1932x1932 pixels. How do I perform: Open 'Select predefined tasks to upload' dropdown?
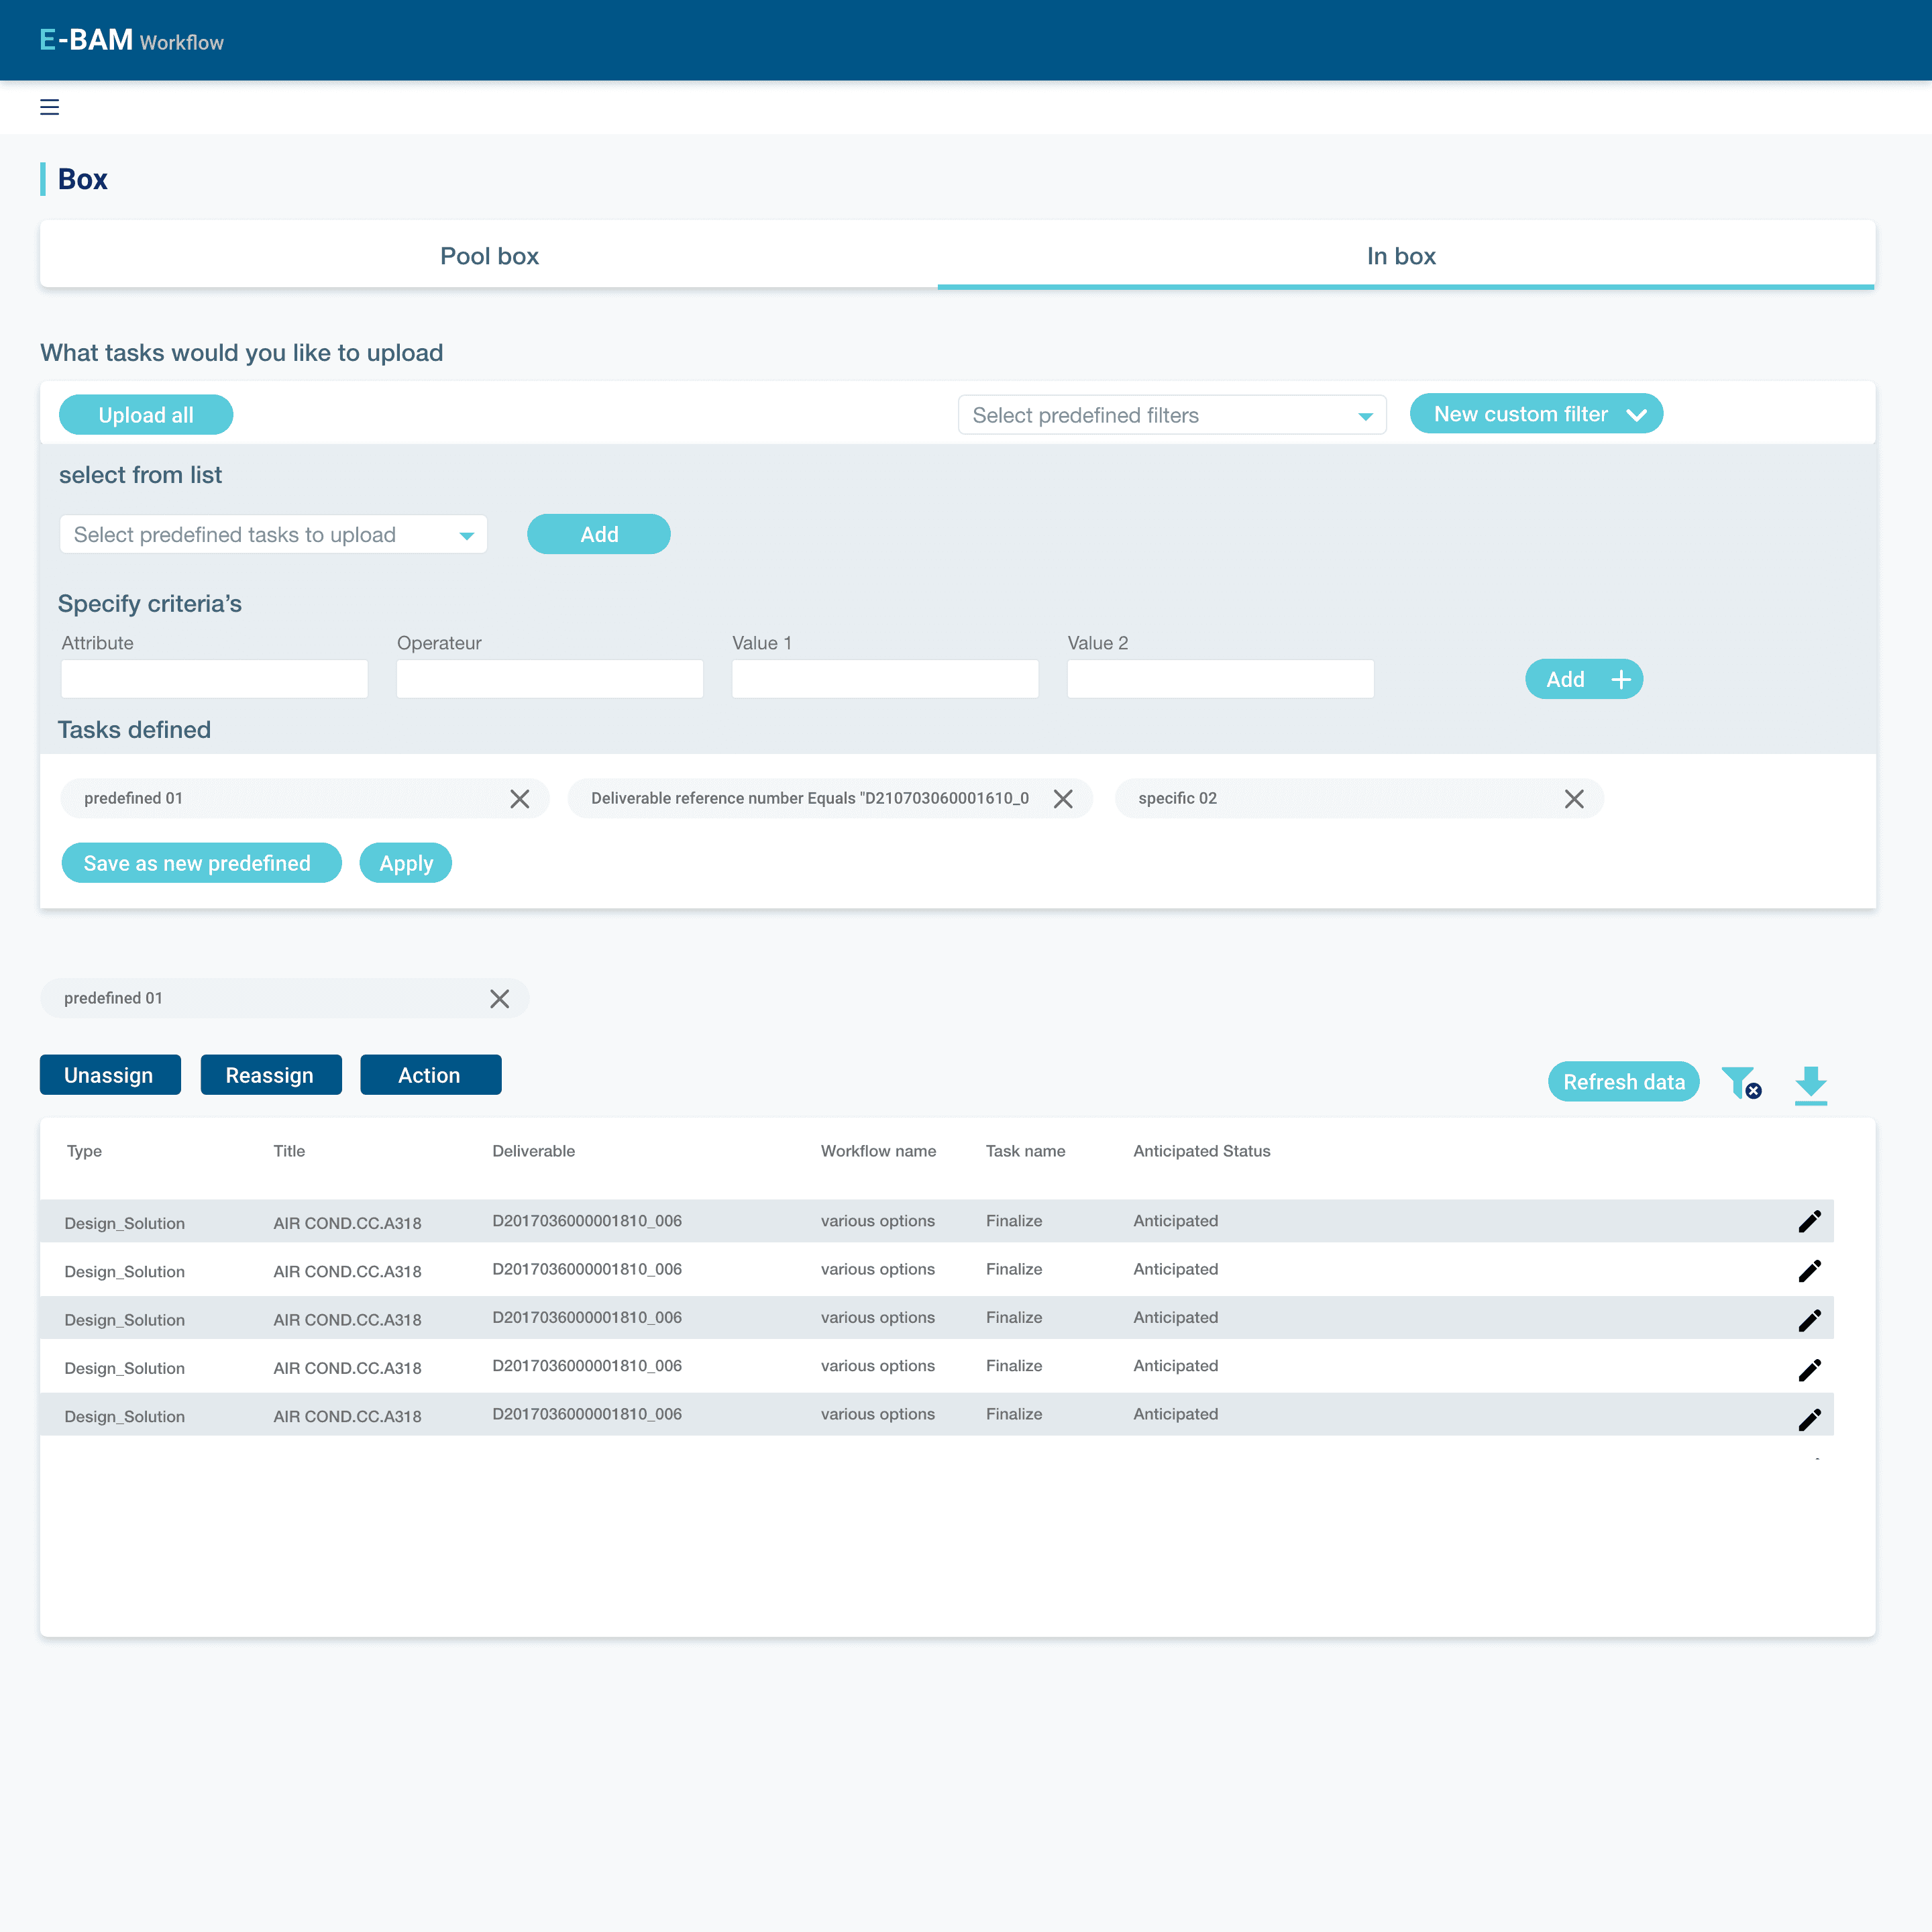[273, 534]
